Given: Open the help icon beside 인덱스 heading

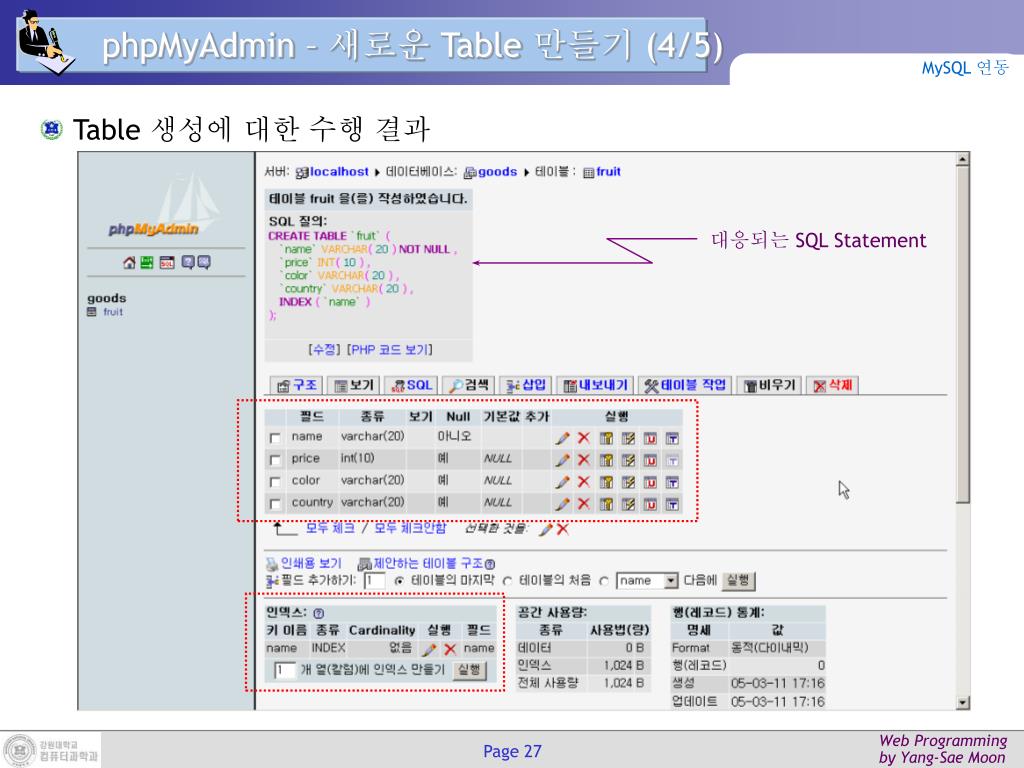Looking at the screenshot, I should coord(319,613).
